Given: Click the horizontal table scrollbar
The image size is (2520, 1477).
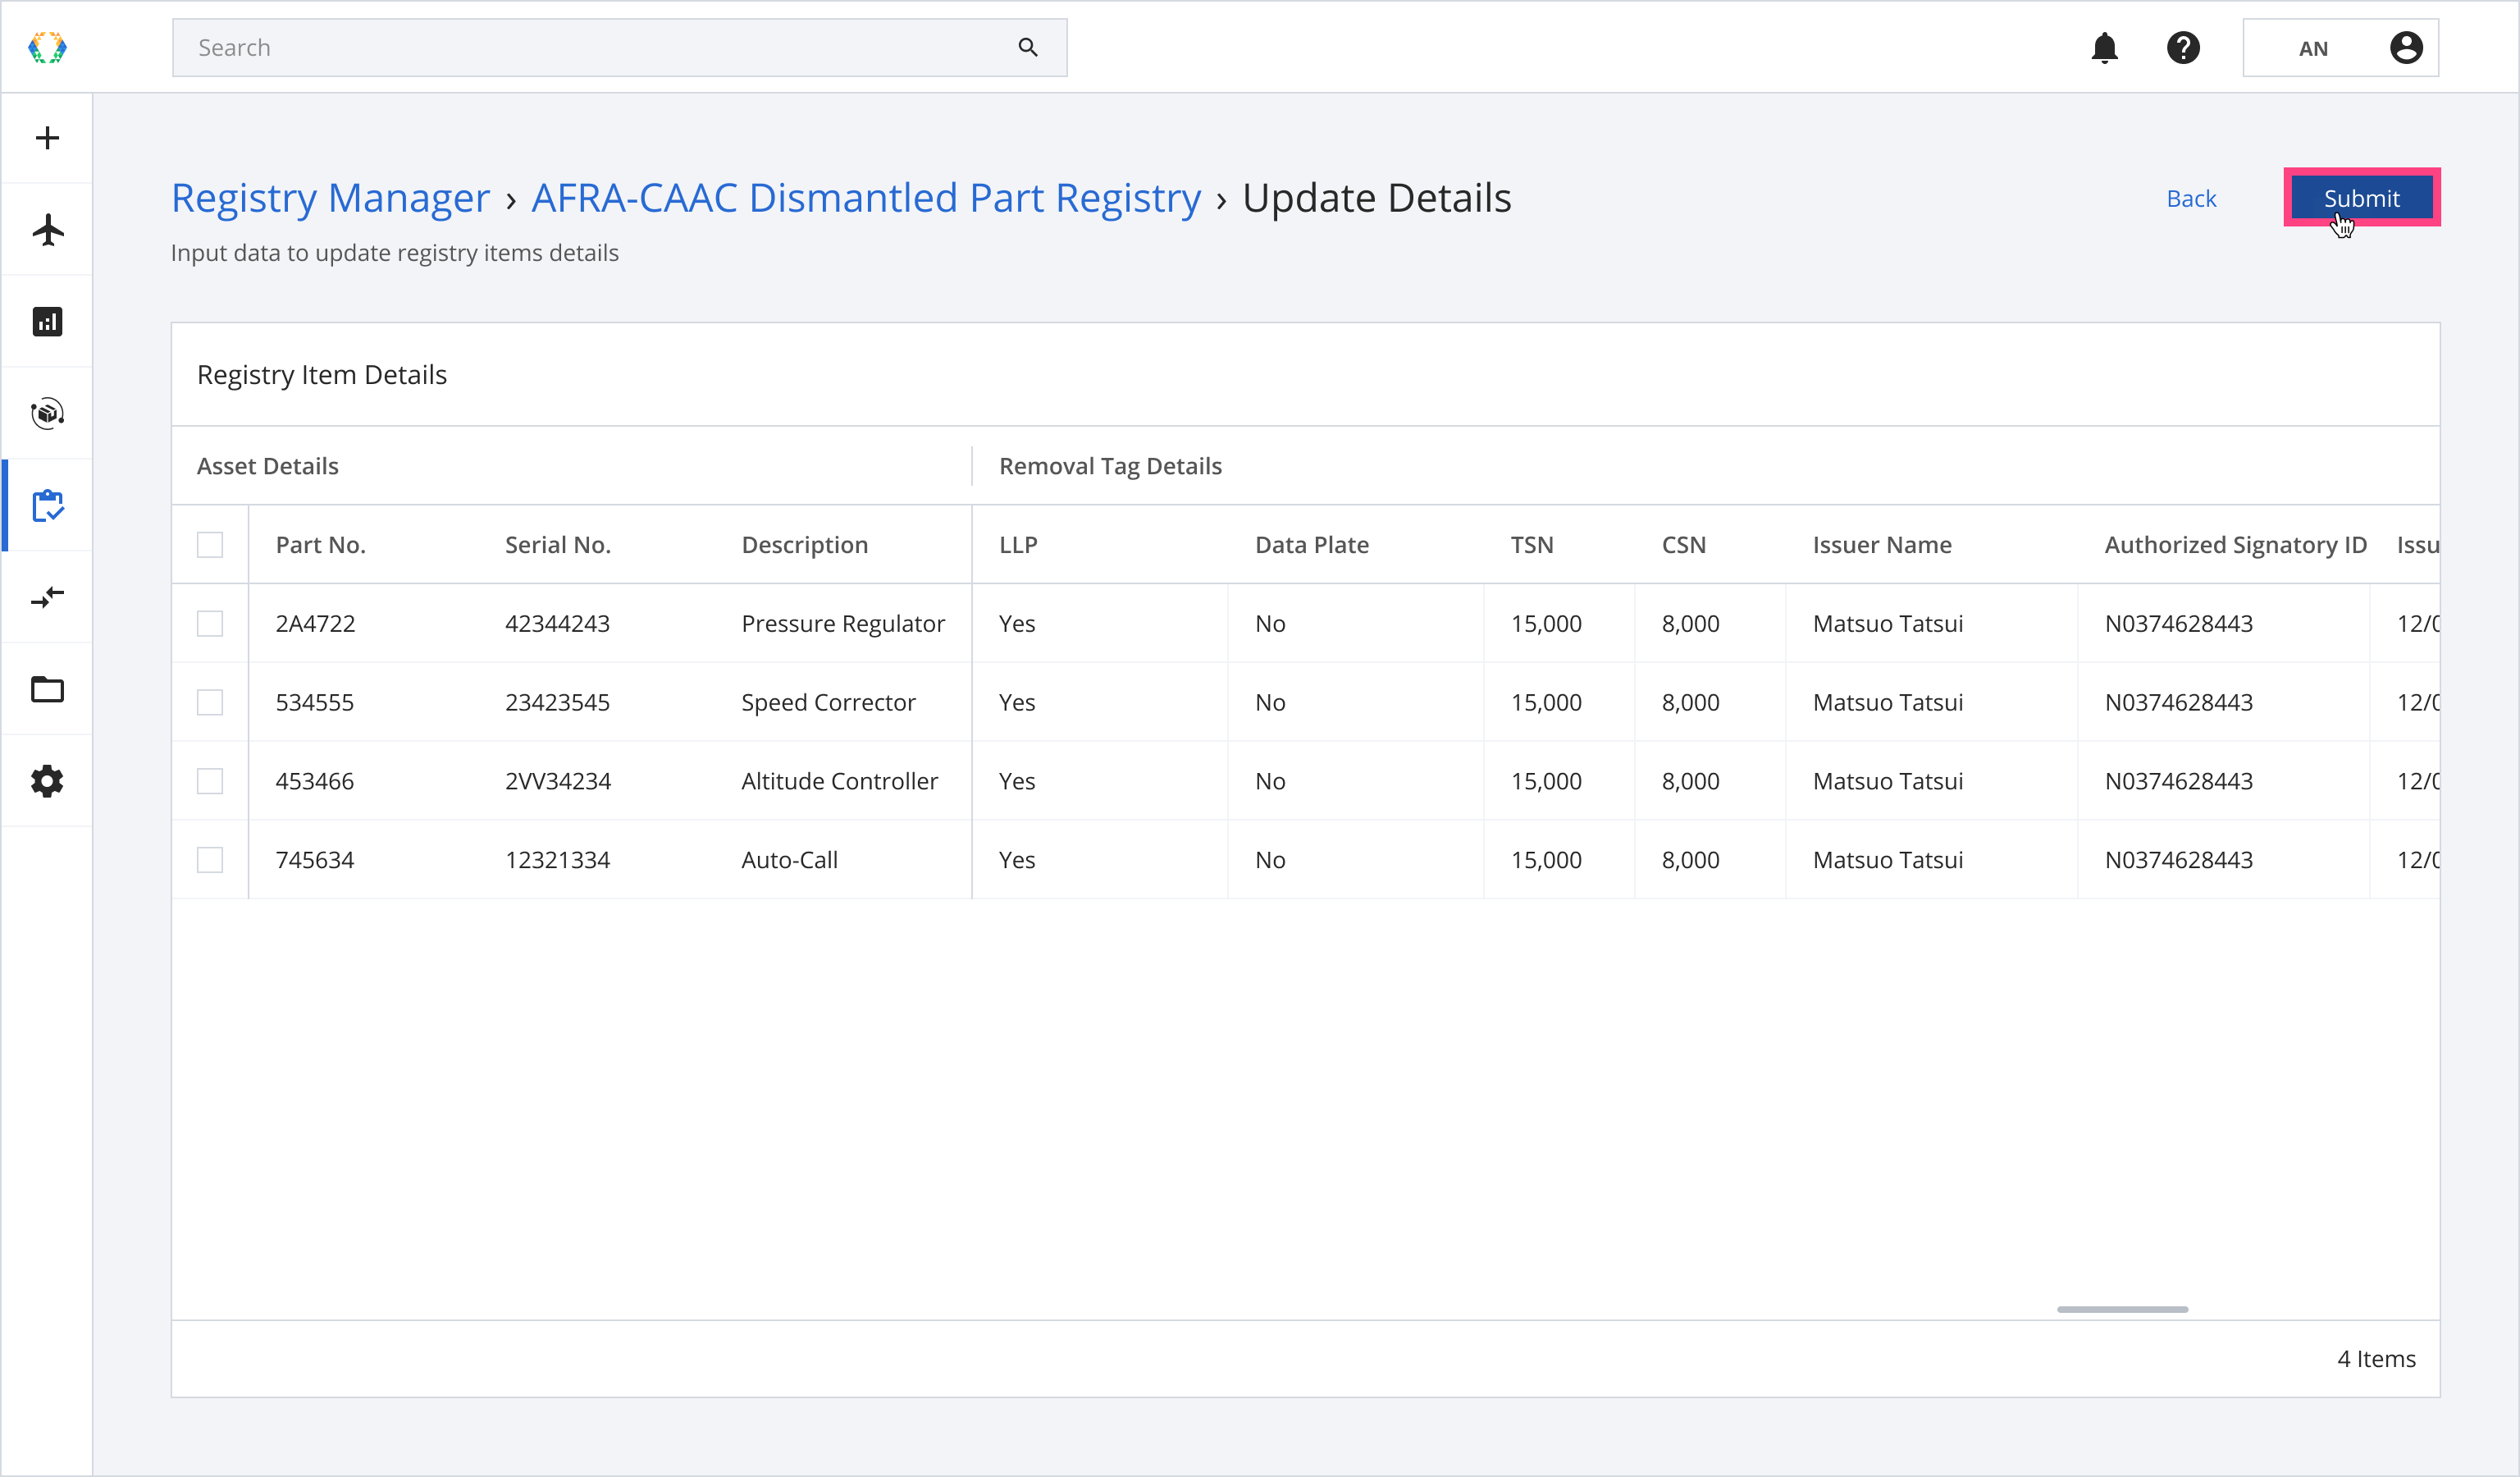Looking at the screenshot, I should coord(2122,1309).
